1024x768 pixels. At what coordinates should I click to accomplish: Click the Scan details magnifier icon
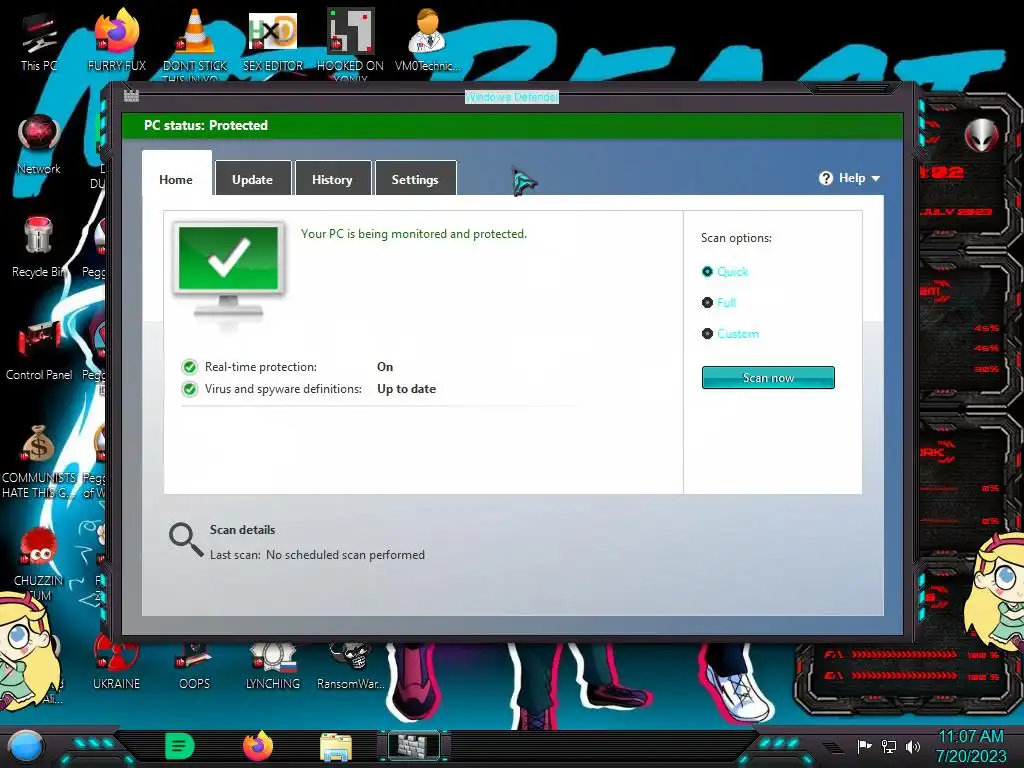click(x=186, y=540)
